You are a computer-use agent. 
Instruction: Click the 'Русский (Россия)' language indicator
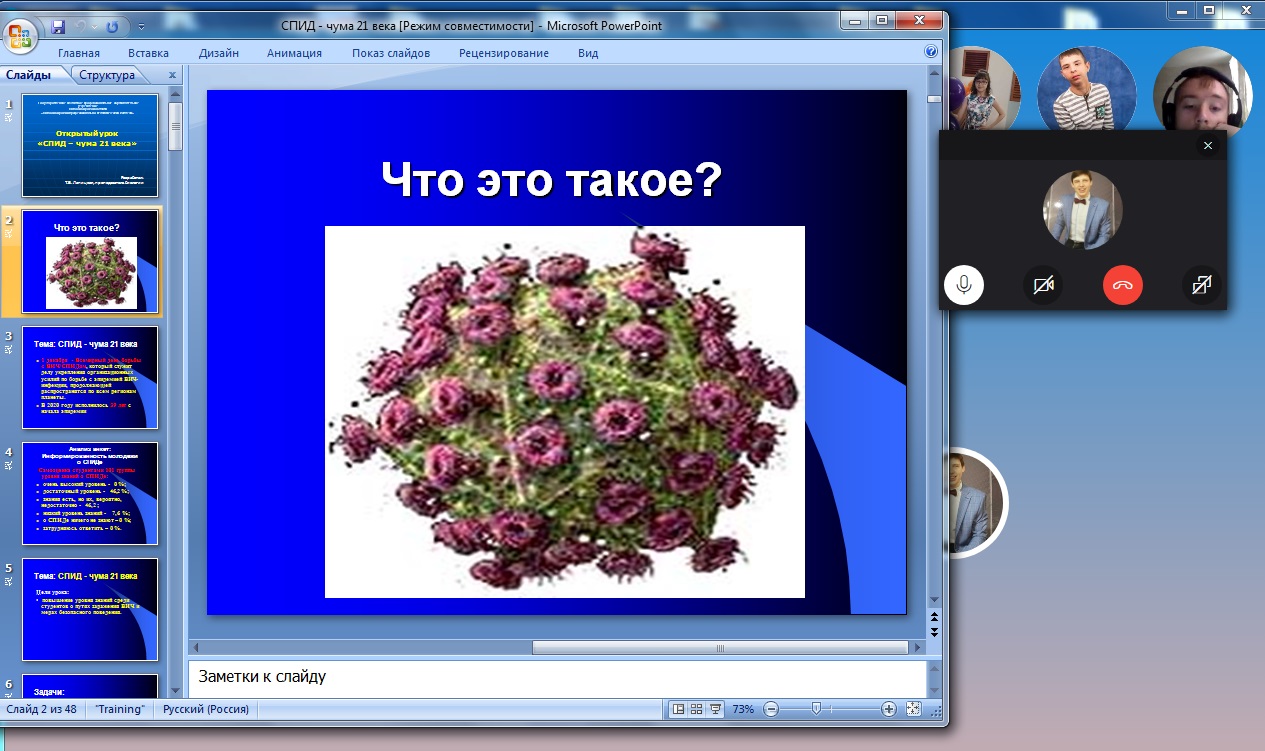pyautogui.click(x=204, y=709)
